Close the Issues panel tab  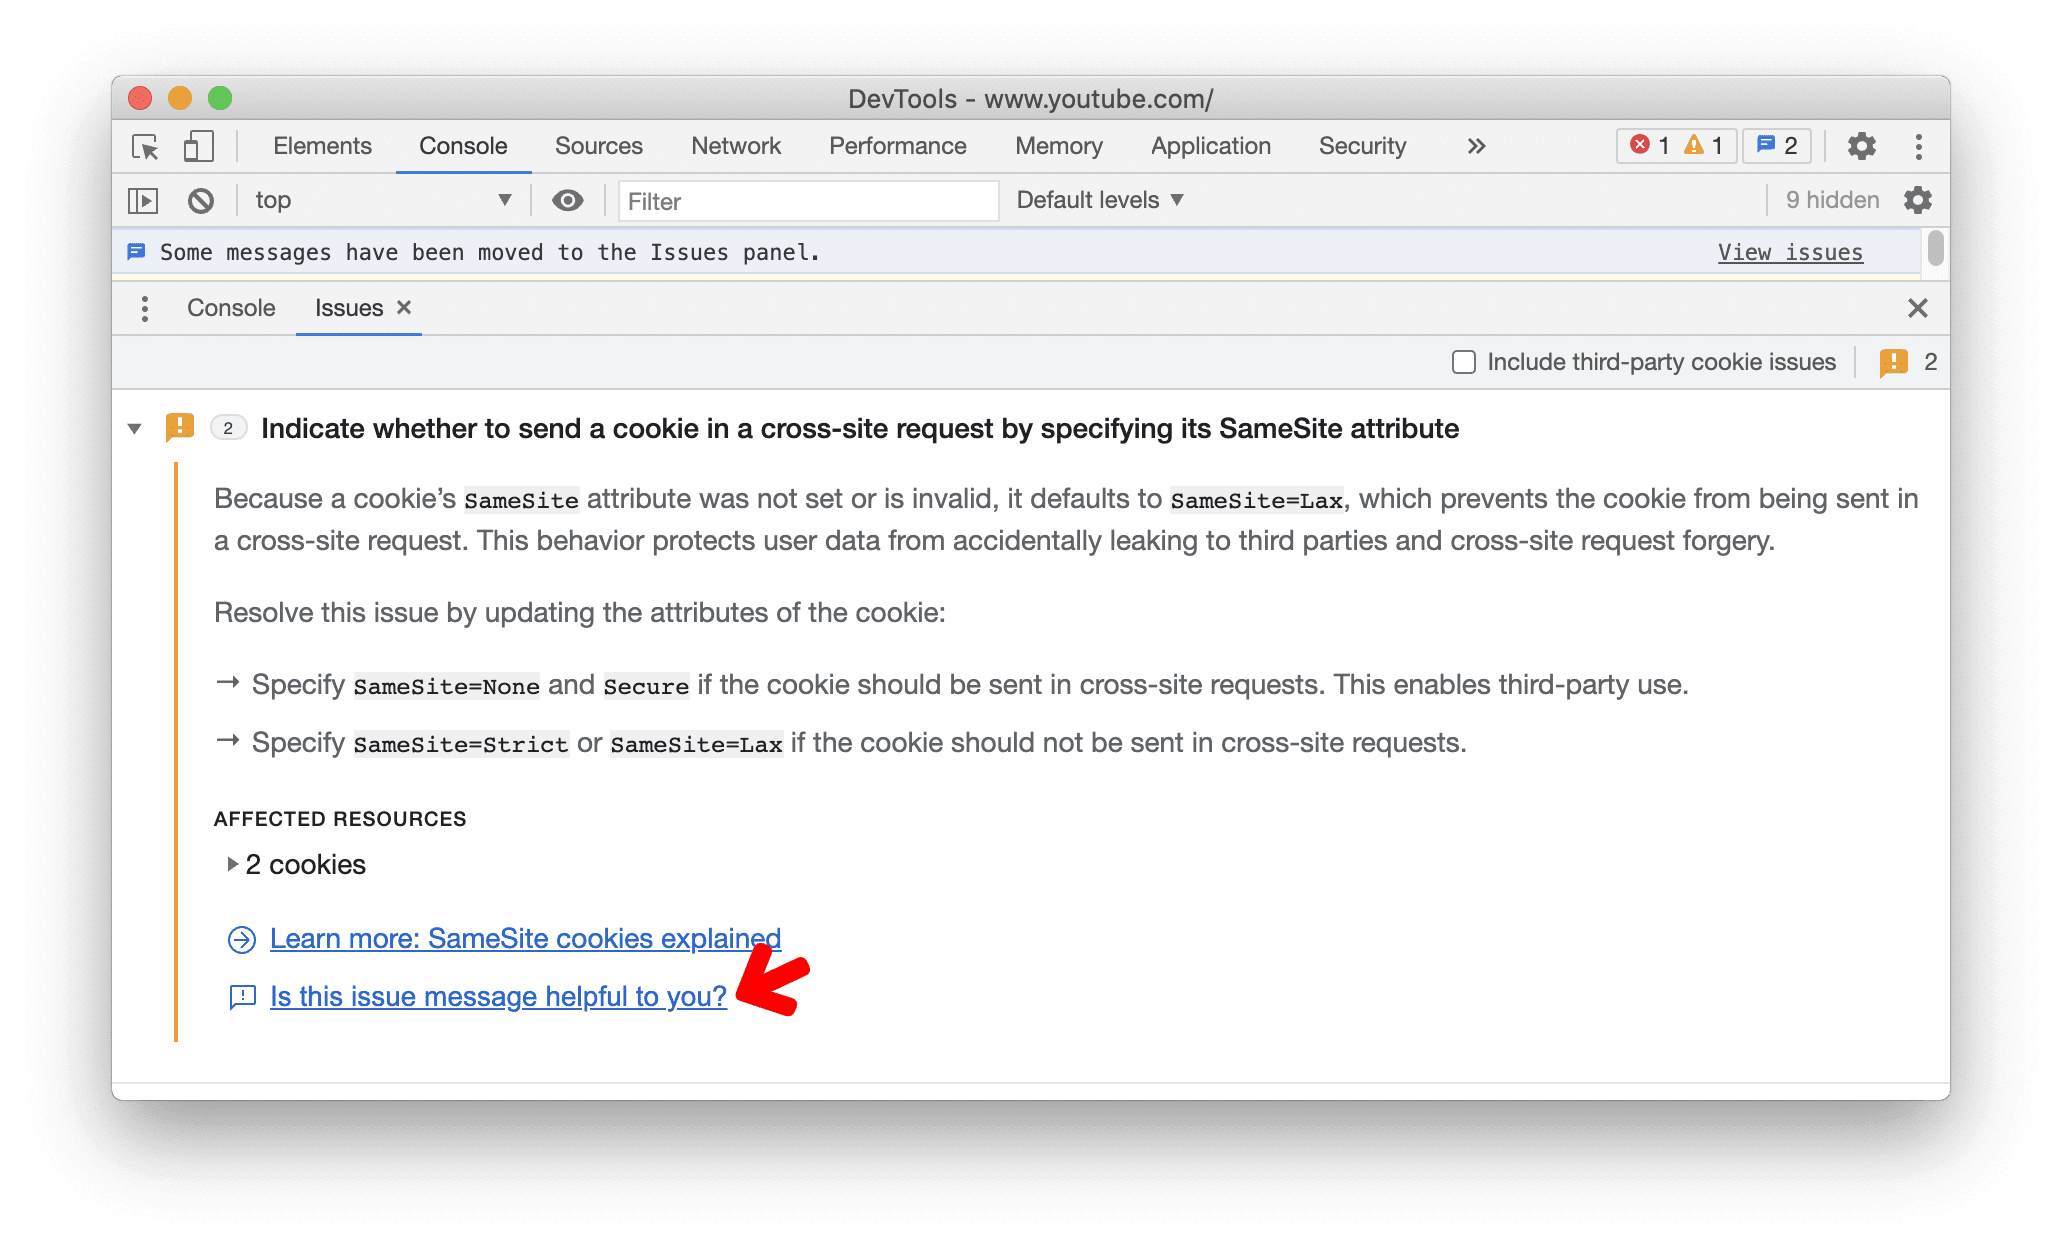click(402, 308)
